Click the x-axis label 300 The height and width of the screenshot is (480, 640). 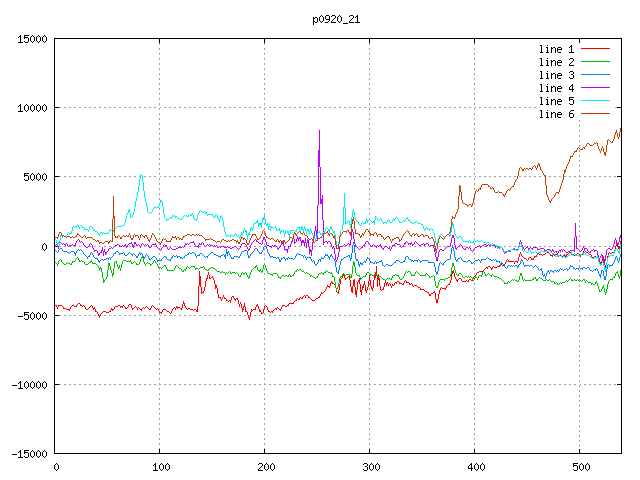coord(371,467)
